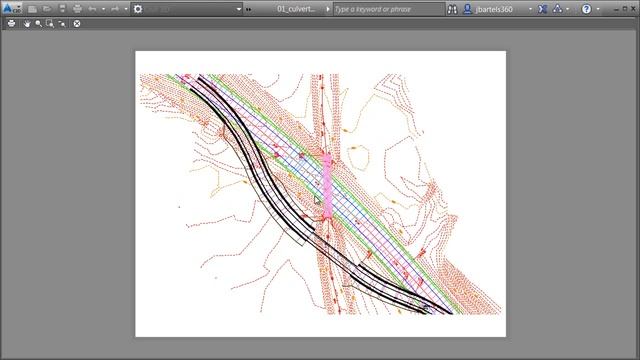The width and height of the screenshot is (640, 360).
Task: Click the 01_culvert drawing title
Action: tap(296, 9)
